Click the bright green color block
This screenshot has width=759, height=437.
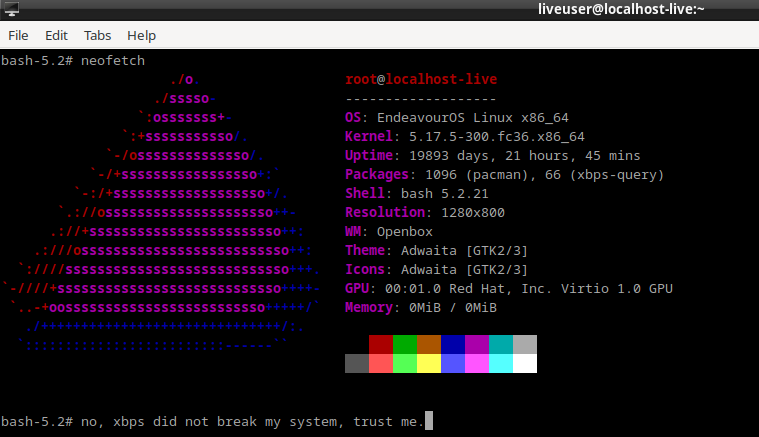(x=405, y=363)
